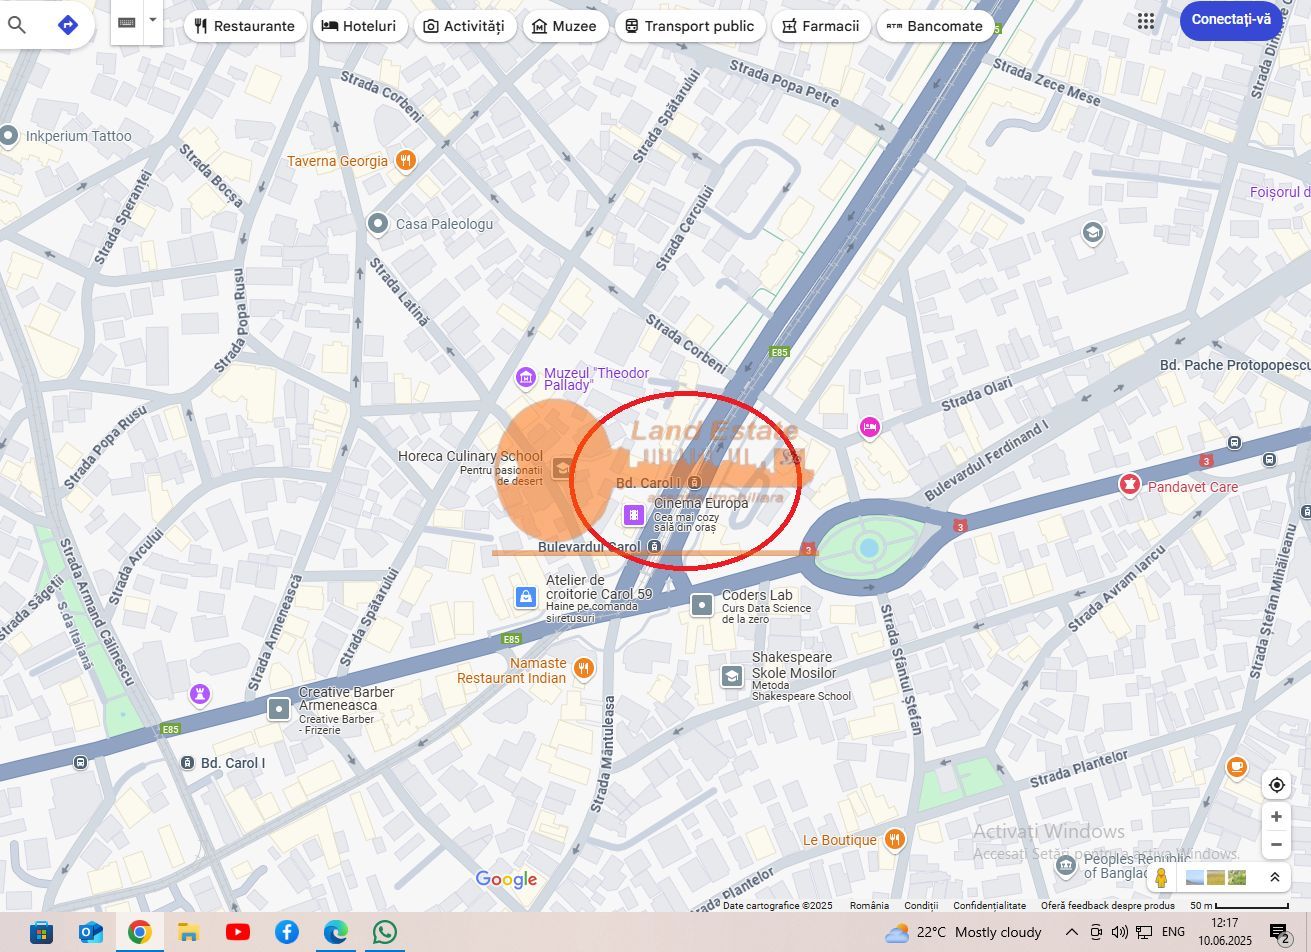This screenshot has width=1311, height=952.
Task: Filter map by Restaurante chip
Action: [x=245, y=26]
